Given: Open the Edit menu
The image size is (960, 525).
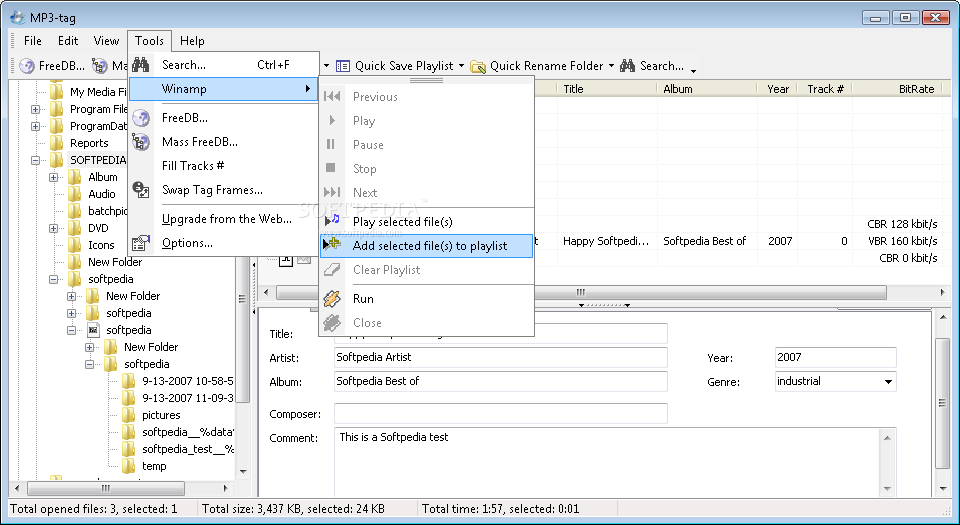Looking at the screenshot, I should pos(68,41).
